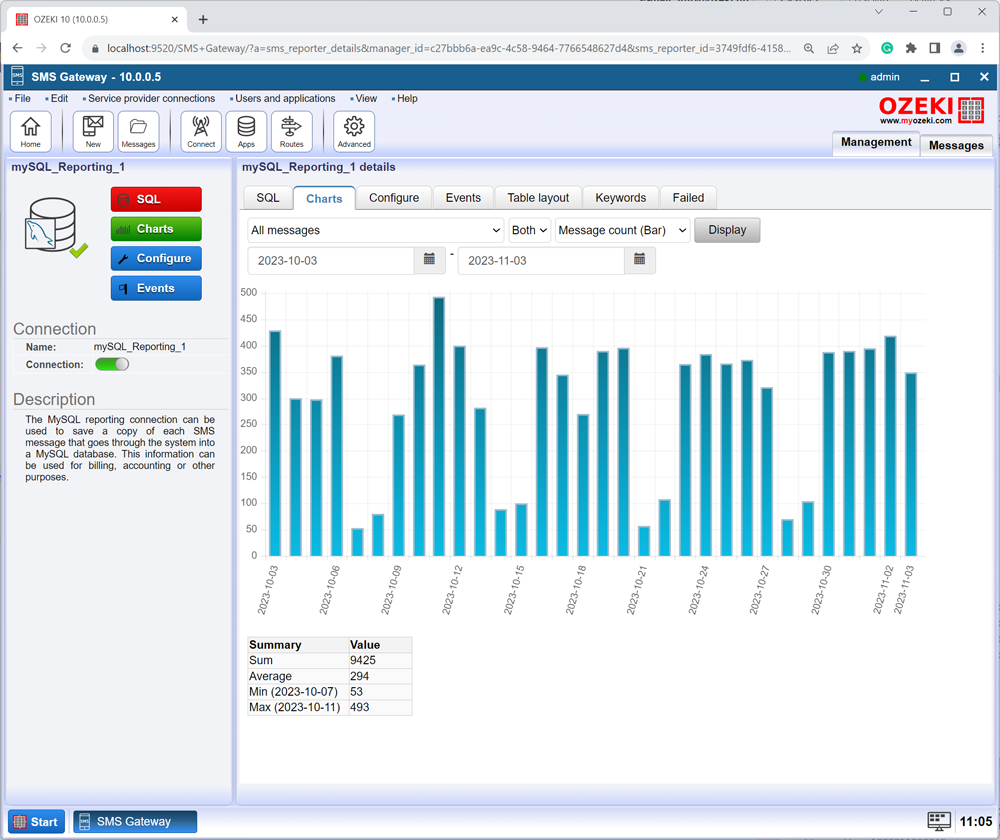Expand the All messages dropdown
The height and width of the screenshot is (840, 1000).
[376, 230]
